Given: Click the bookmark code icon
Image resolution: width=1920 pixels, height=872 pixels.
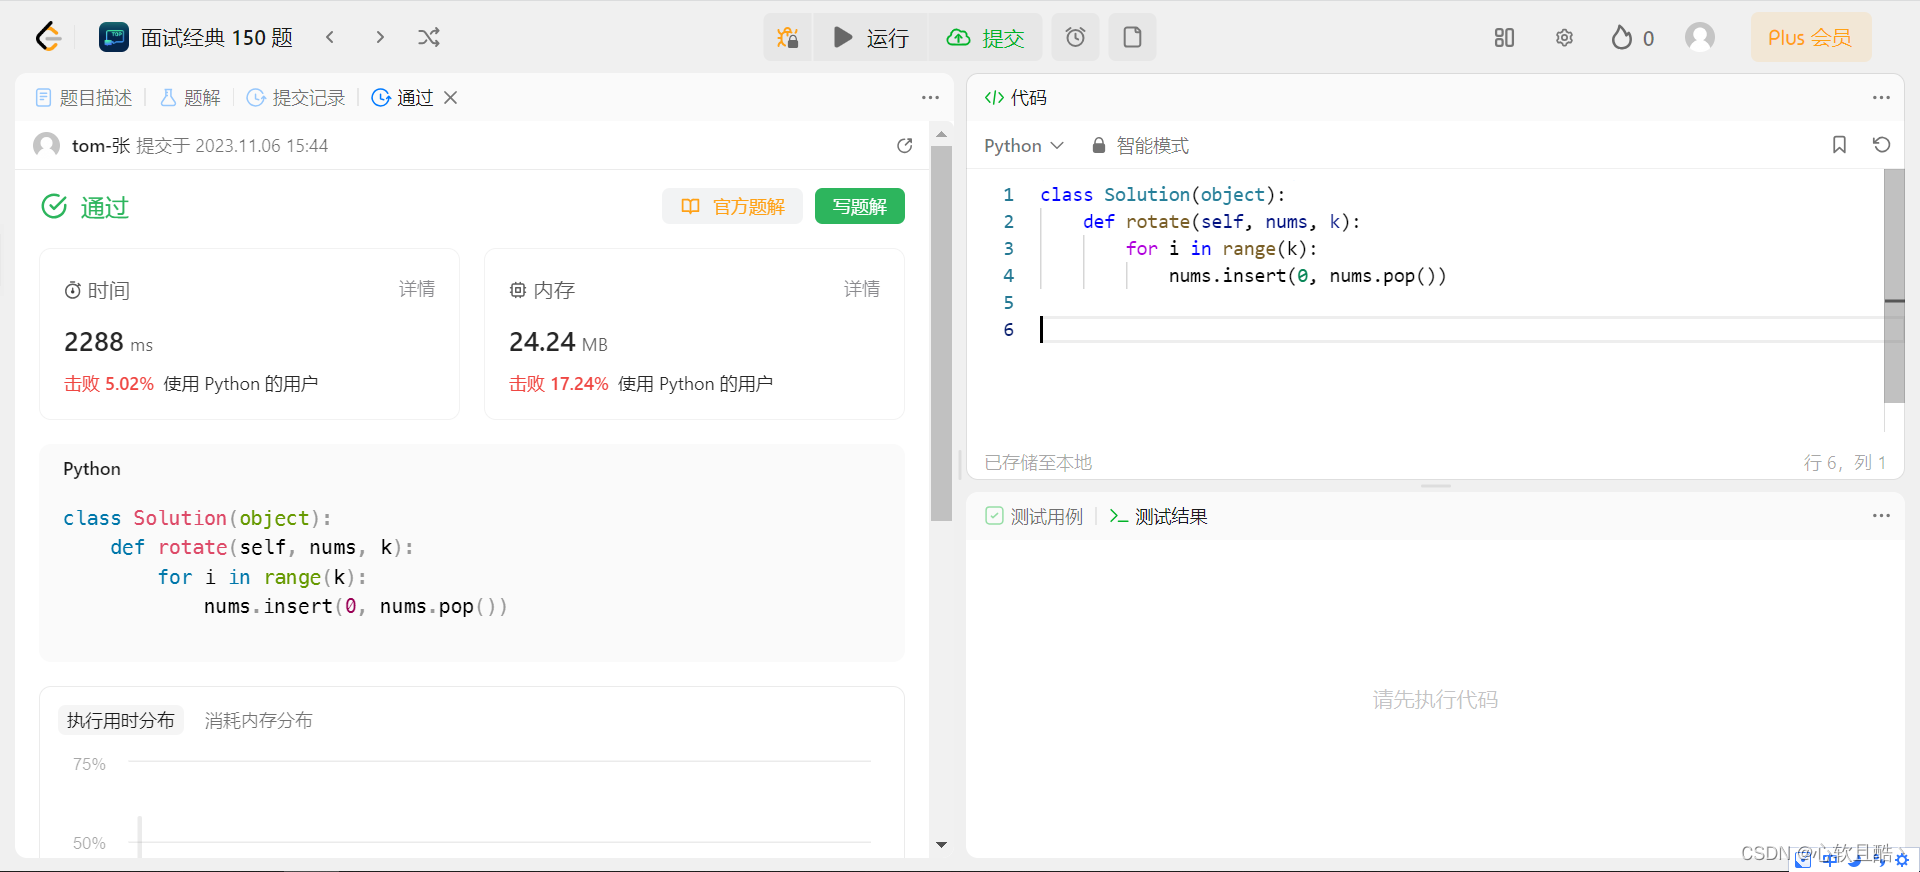Looking at the screenshot, I should (1839, 145).
